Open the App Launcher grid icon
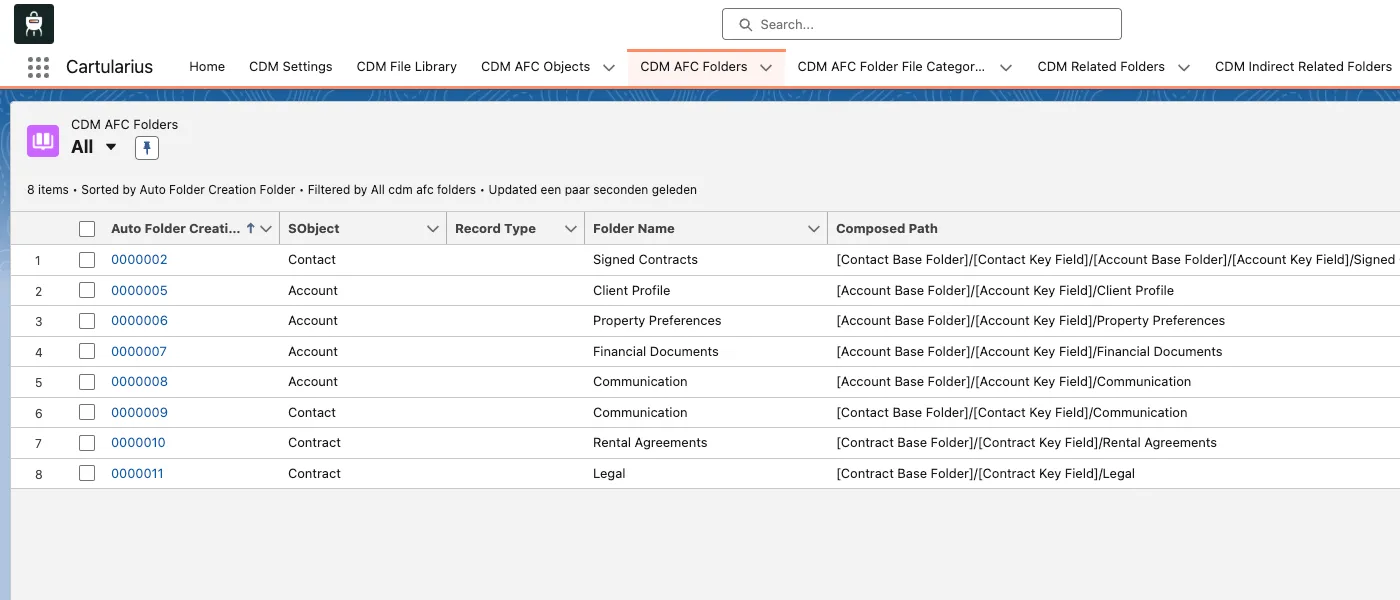Screen dimensions: 1400x600 (x=38, y=67)
